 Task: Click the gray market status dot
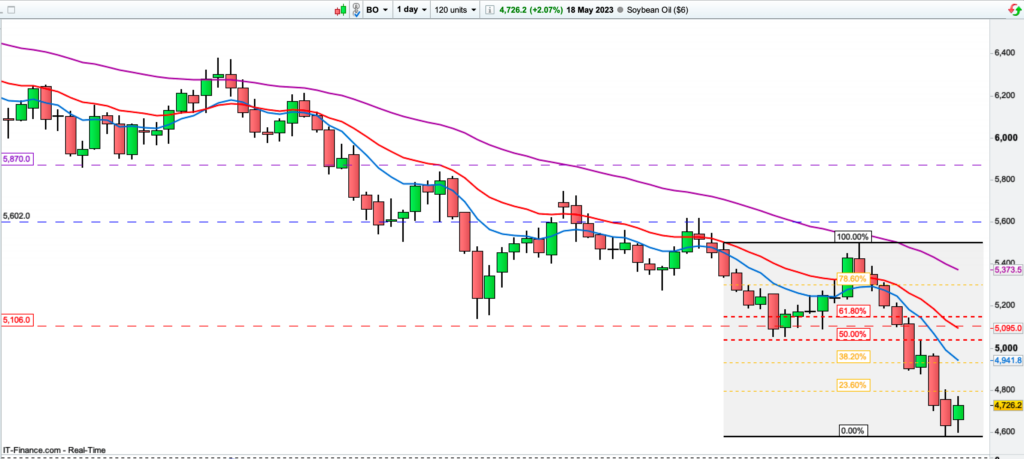pyautogui.click(x=620, y=9)
